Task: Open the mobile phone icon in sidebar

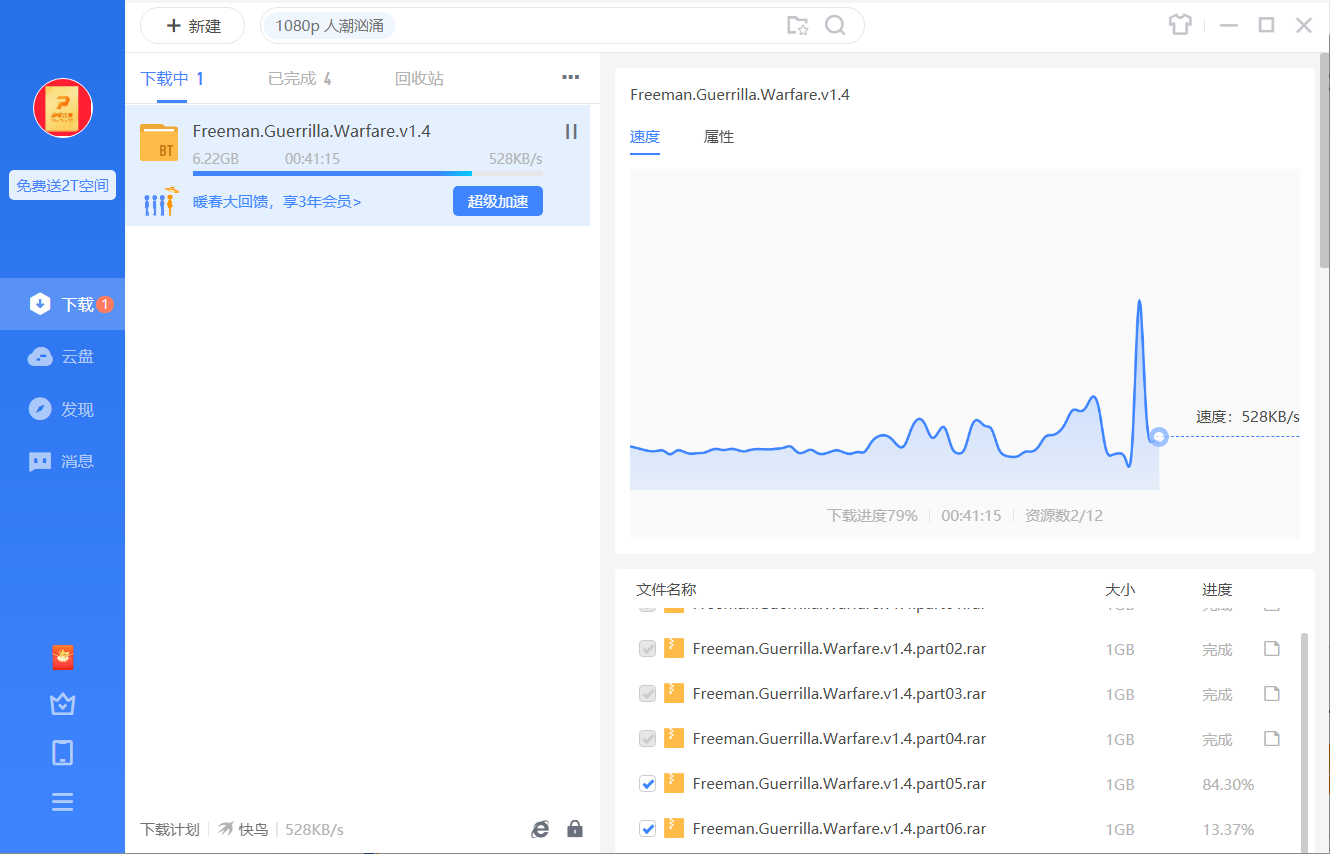Action: [x=63, y=753]
